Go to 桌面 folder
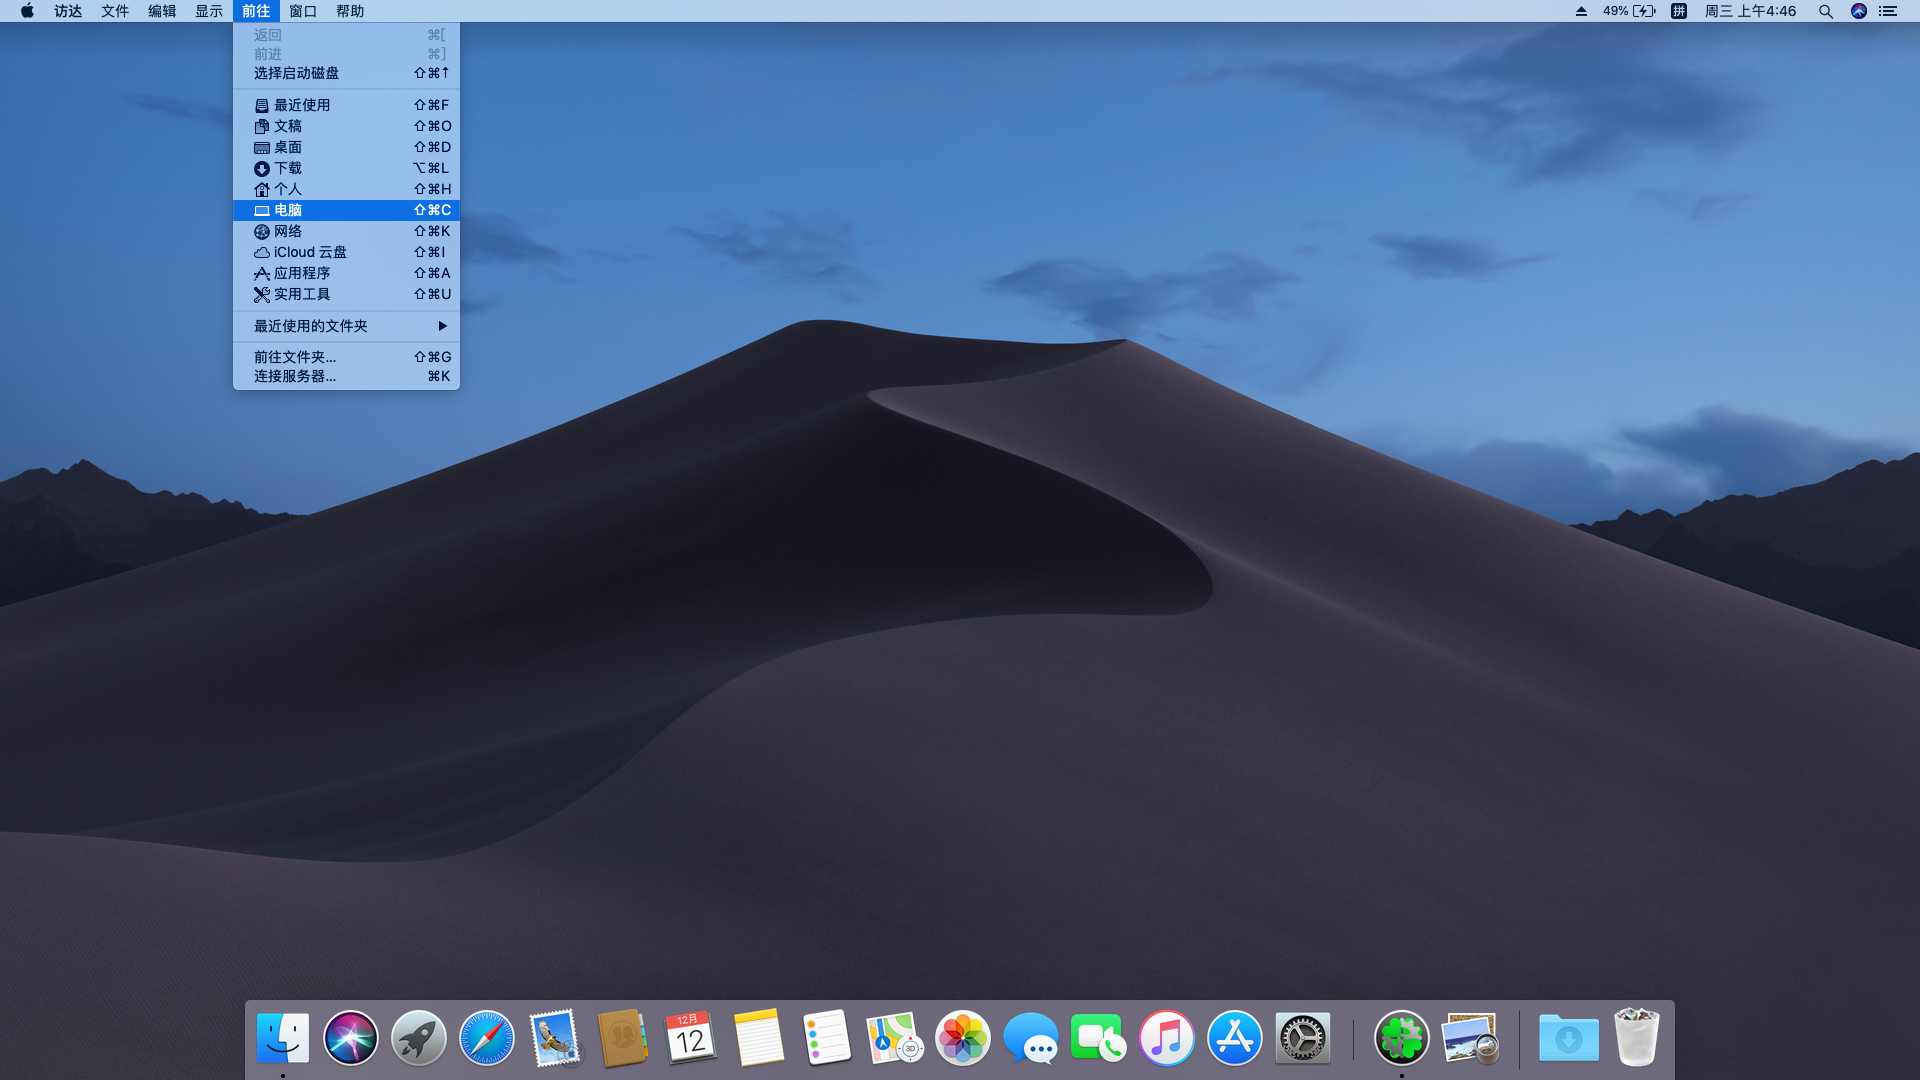Image resolution: width=1920 pixels, height=1080 pixels. tap(346, 147)
